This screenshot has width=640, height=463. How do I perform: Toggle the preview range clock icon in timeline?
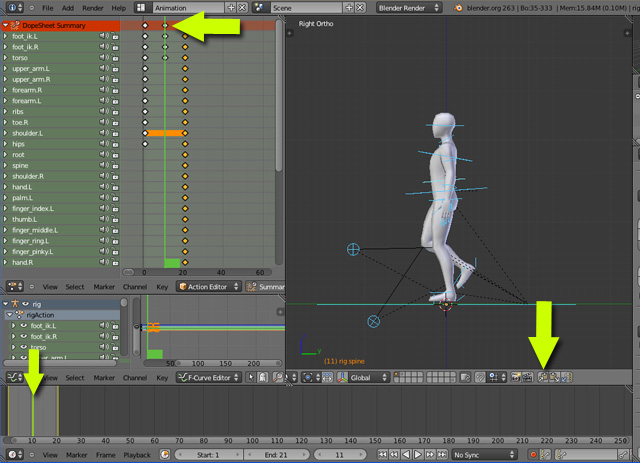point(164,454)
